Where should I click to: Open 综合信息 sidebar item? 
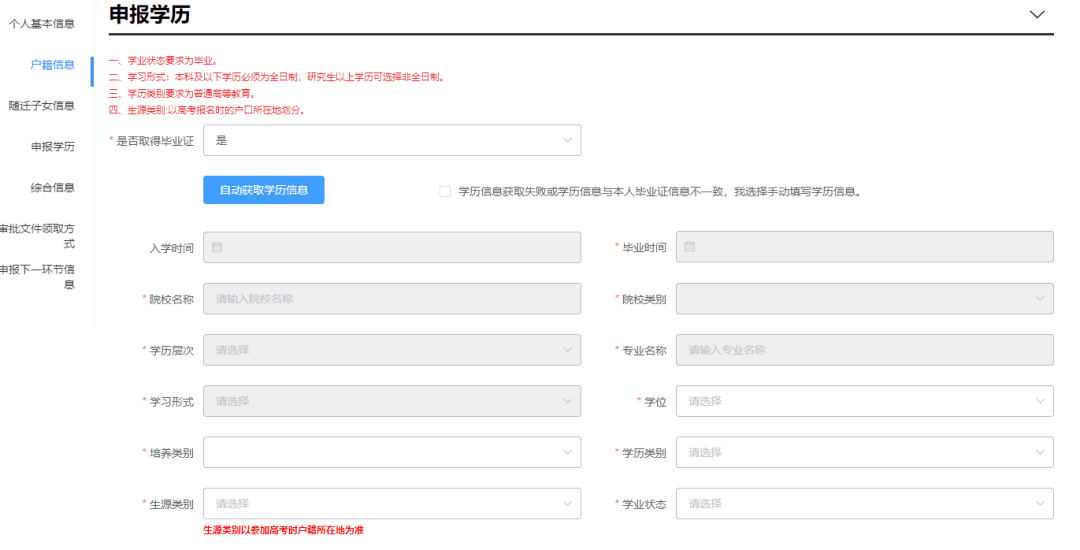[52, 187]
